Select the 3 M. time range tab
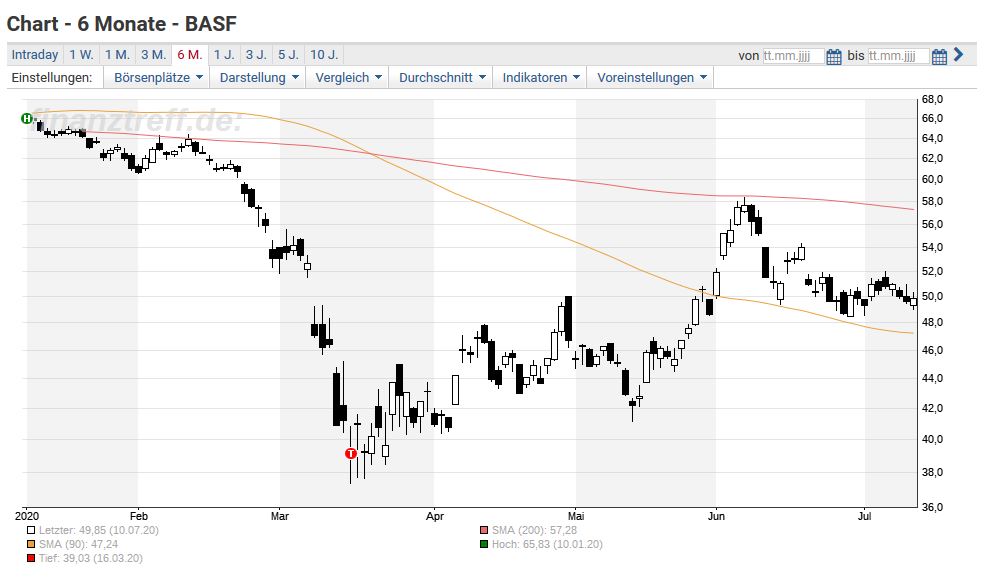989x577 pixels. [153, 55]
